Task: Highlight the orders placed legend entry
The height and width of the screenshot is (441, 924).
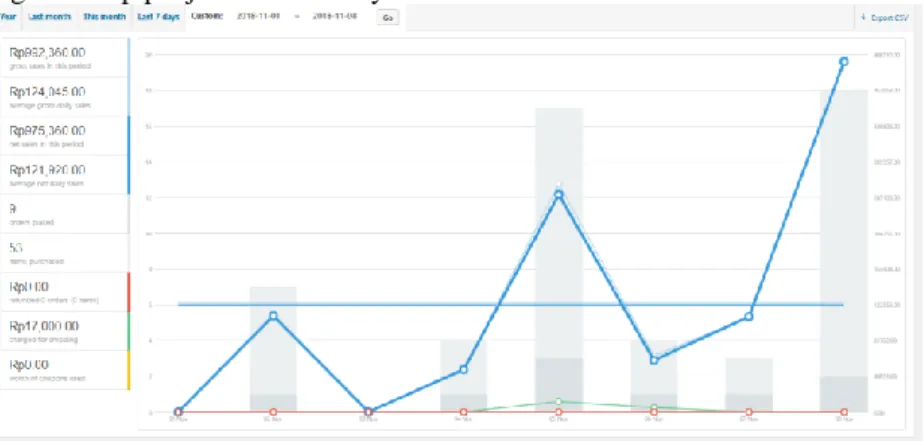Action: point(65,213)
